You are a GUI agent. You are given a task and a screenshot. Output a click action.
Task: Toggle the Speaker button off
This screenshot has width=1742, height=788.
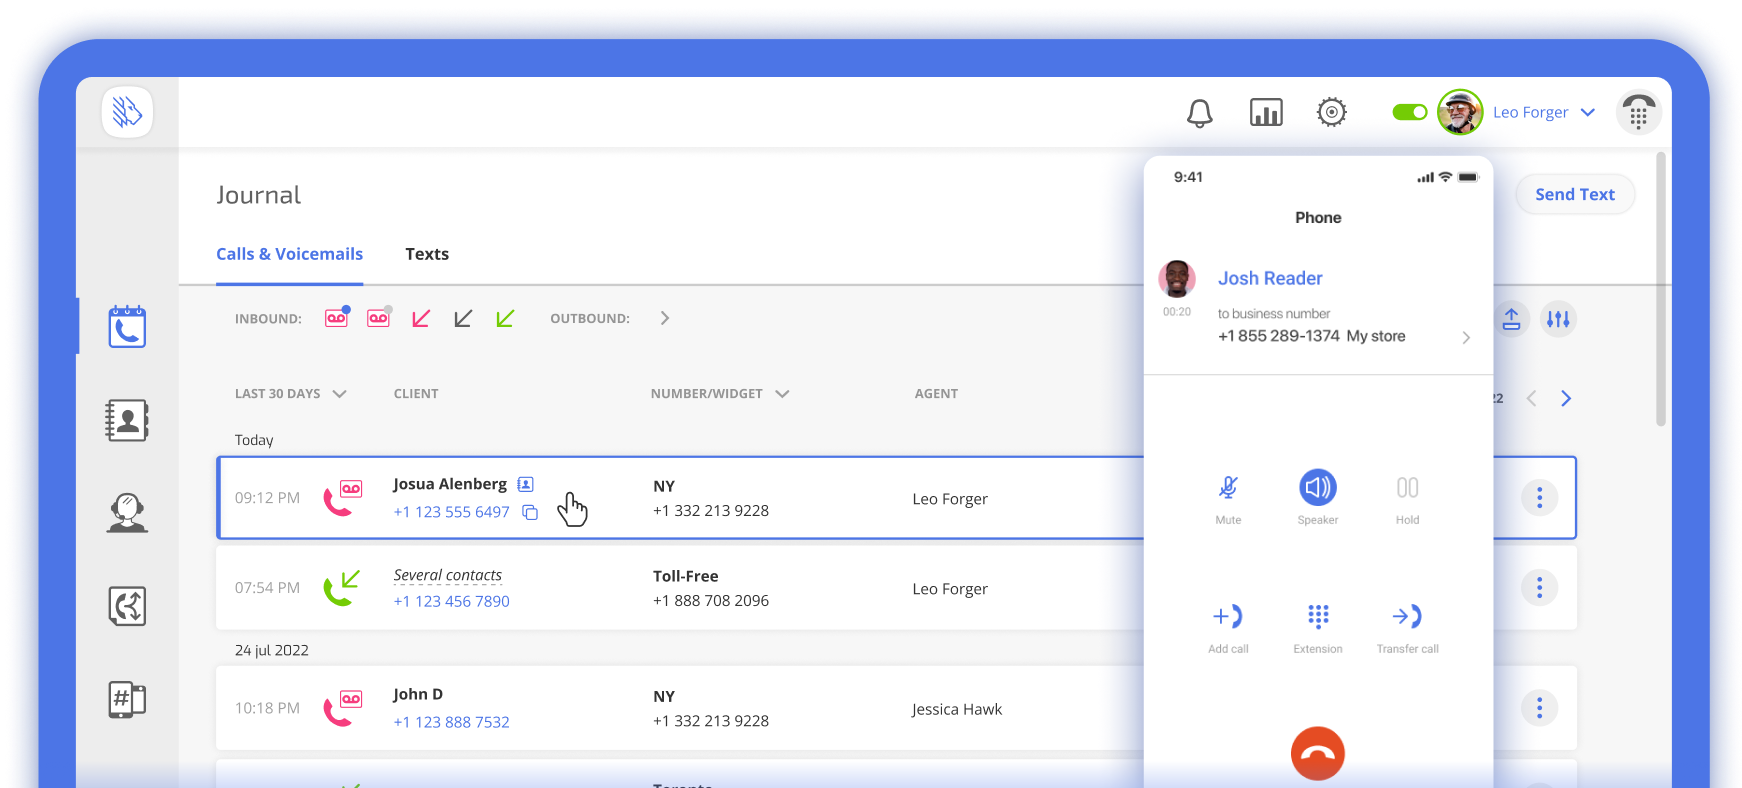point(1317,488)
